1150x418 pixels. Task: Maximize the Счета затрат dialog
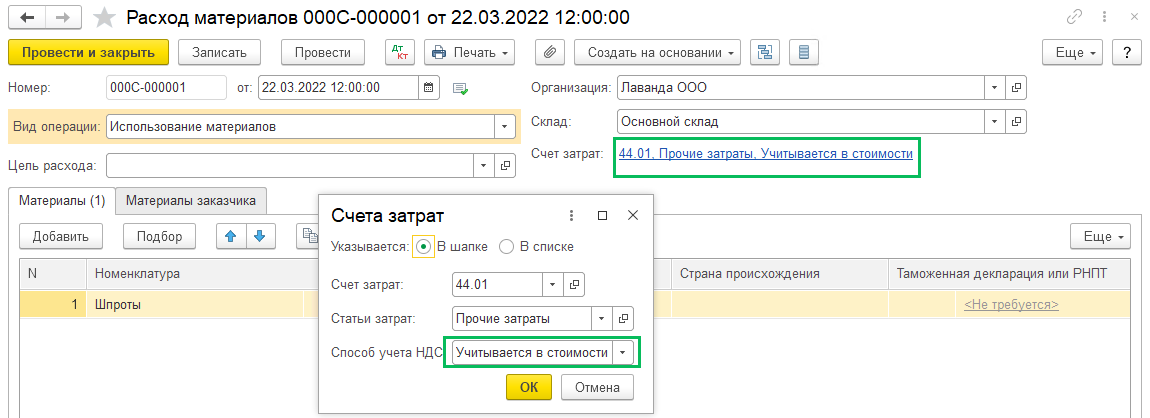(x=602, y=216)
